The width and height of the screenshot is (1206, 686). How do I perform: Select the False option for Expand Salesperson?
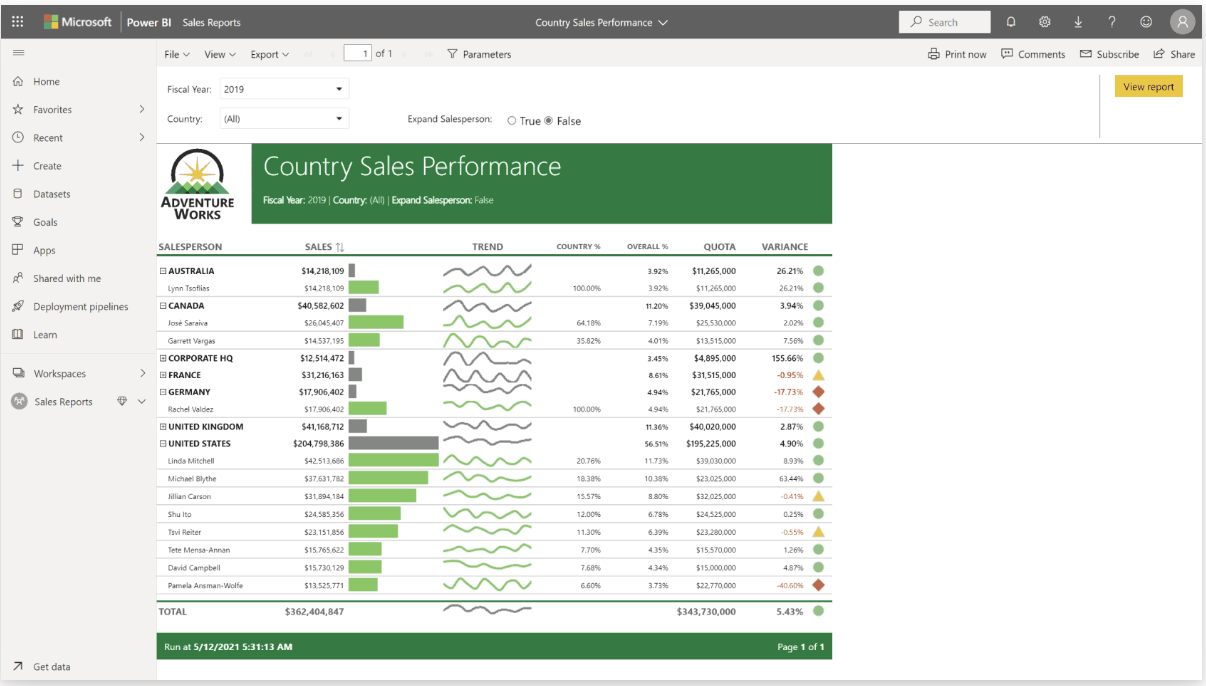click(x=549, y=120)
